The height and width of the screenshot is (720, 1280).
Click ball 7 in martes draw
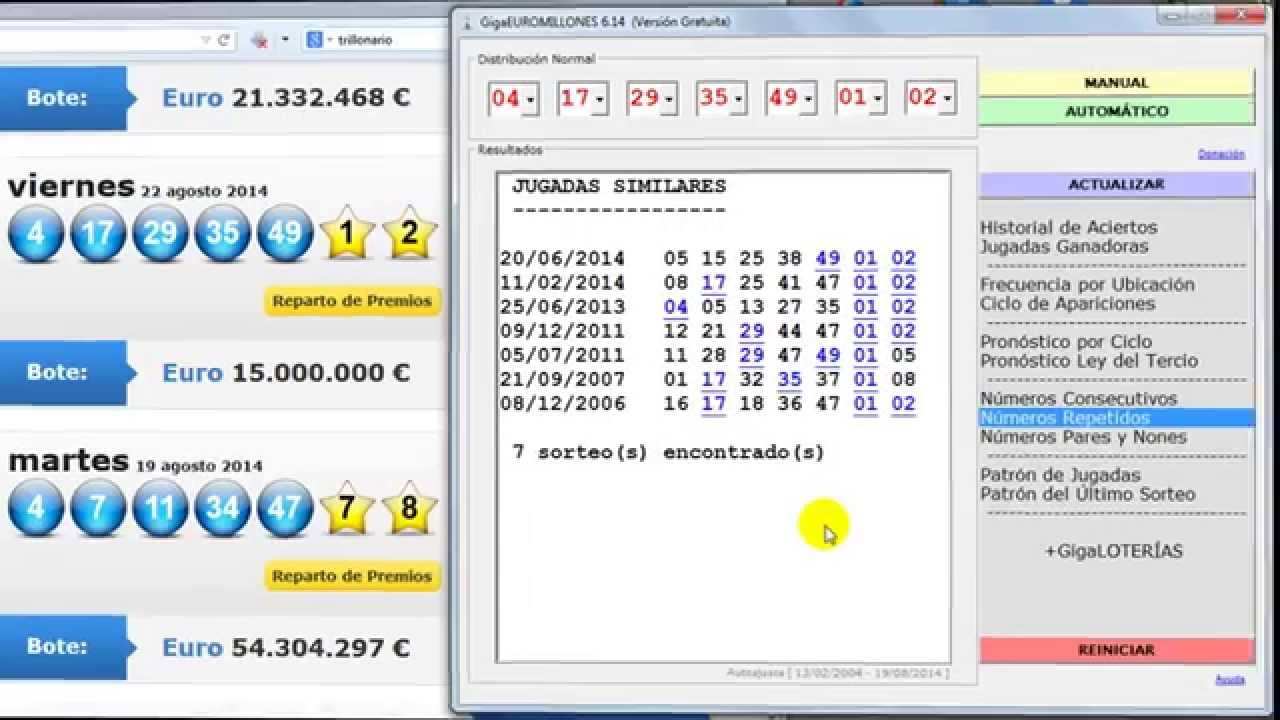pos(98,509)
